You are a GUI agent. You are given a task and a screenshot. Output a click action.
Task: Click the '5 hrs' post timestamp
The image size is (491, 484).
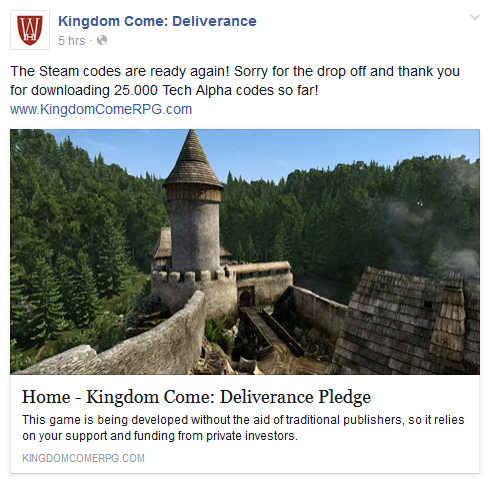72,41
